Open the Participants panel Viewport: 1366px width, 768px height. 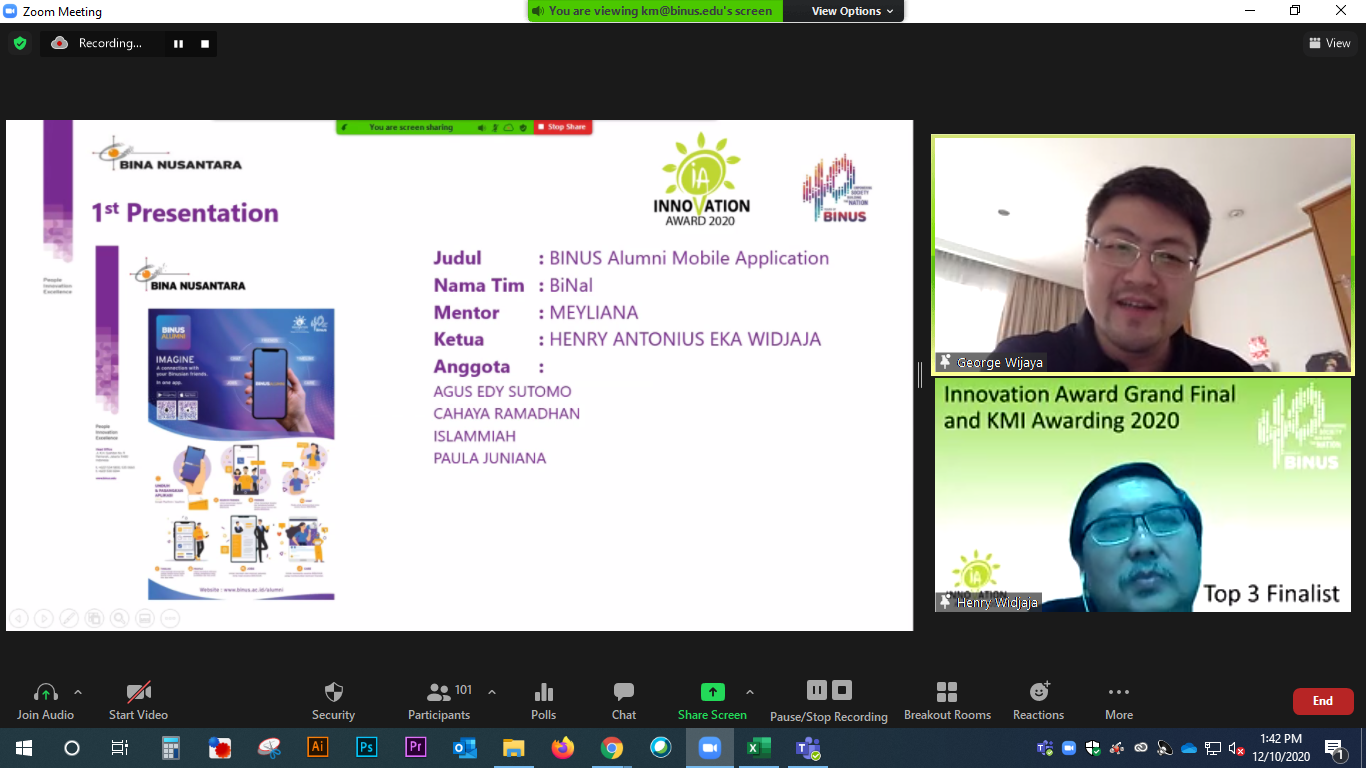[x=438, y=700]
